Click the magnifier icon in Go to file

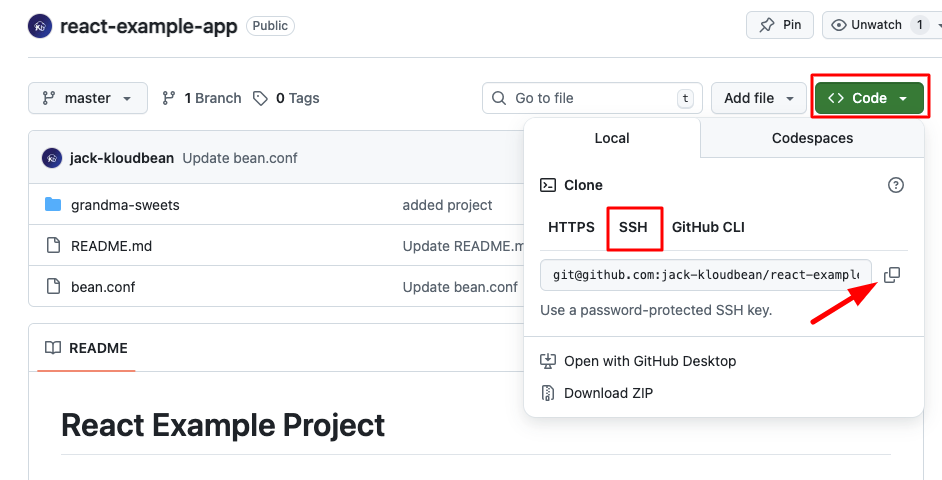click(499, 98)
